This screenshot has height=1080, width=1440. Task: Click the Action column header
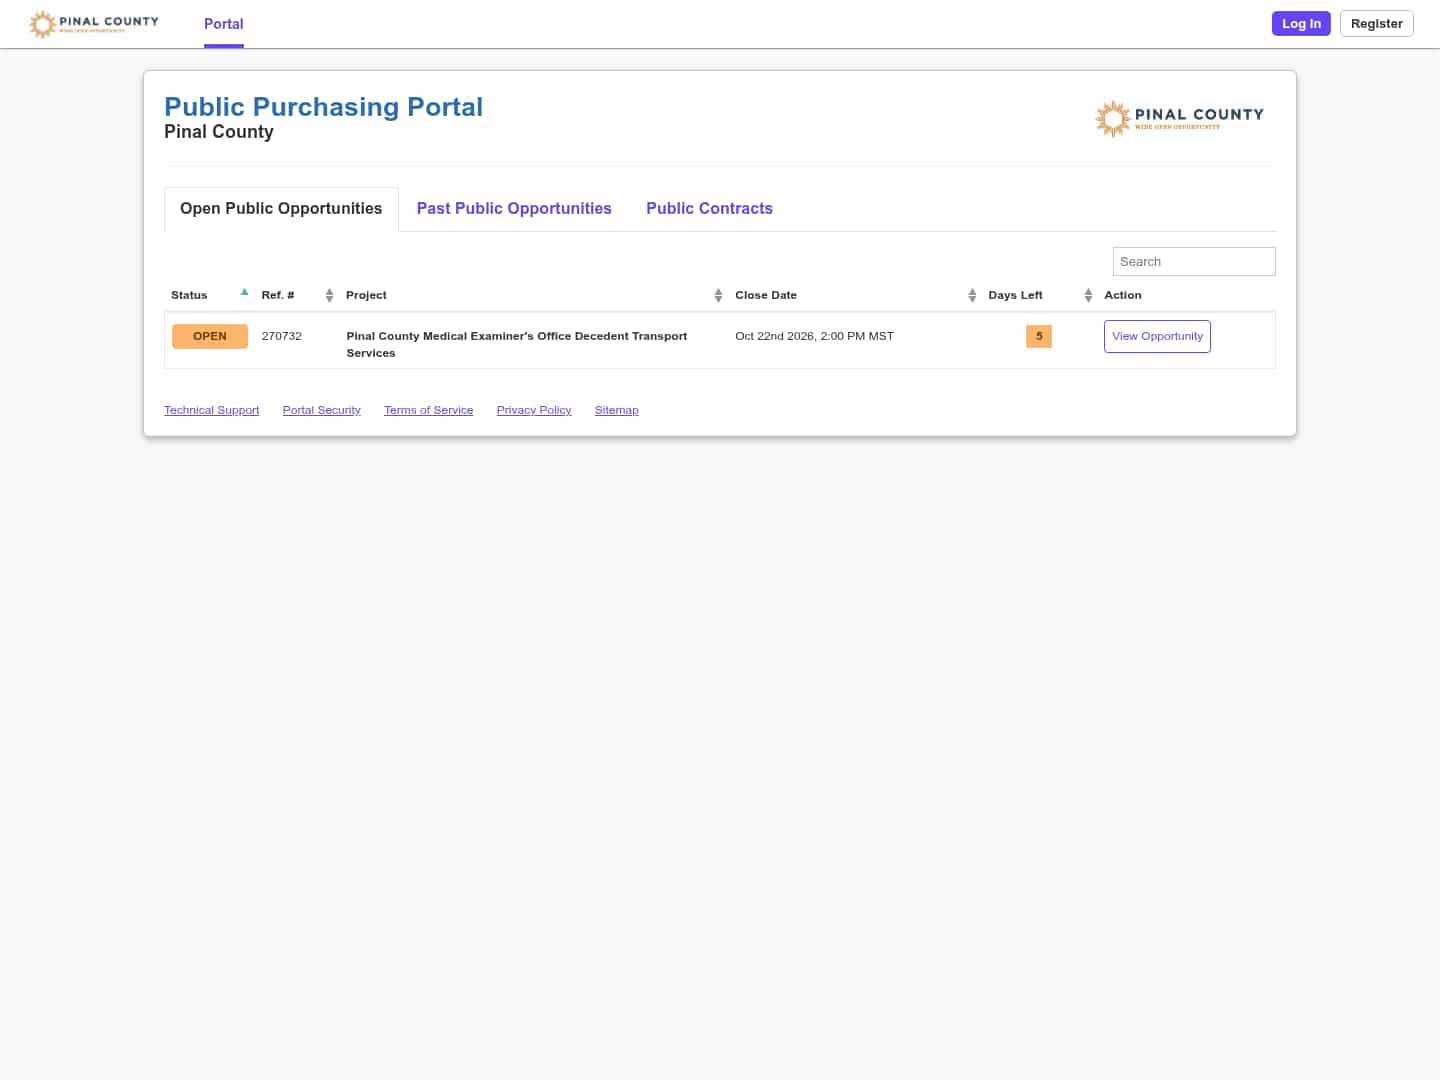pyautogui.click(x=1122, y=295)
